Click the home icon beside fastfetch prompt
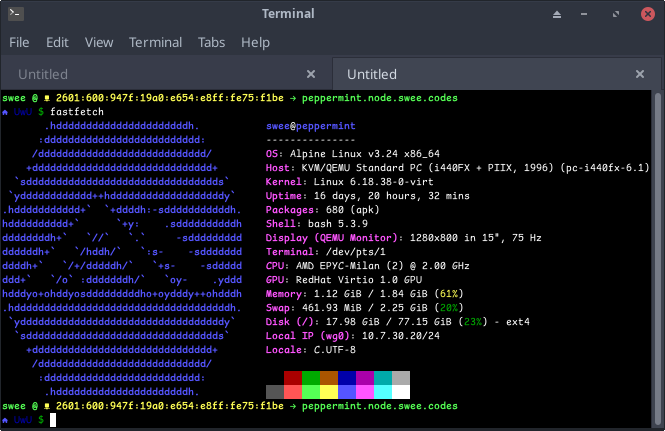 tap(5, 112)
